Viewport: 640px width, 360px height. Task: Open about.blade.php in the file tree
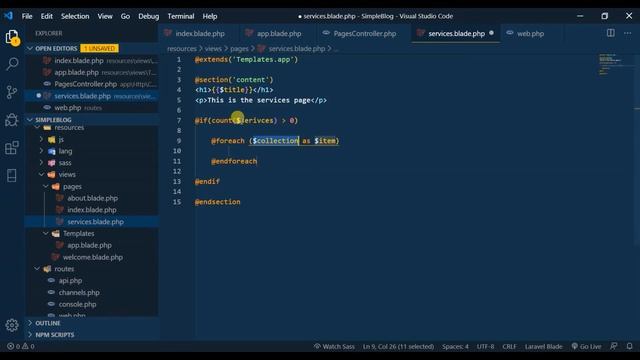(92, 198)
